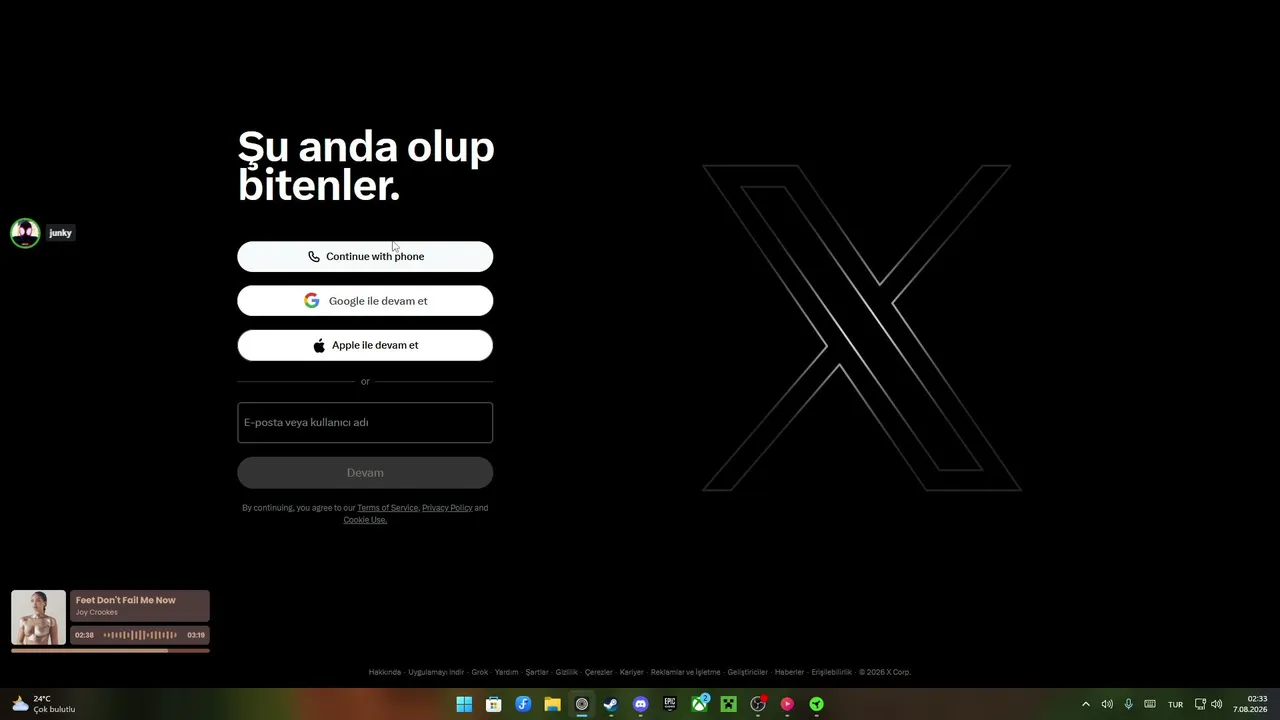This screenshot has width=1280, height=720.
Task: Go to the Geliştiriciler footer link
Action: pyautogui.click(x=748, y=672)
